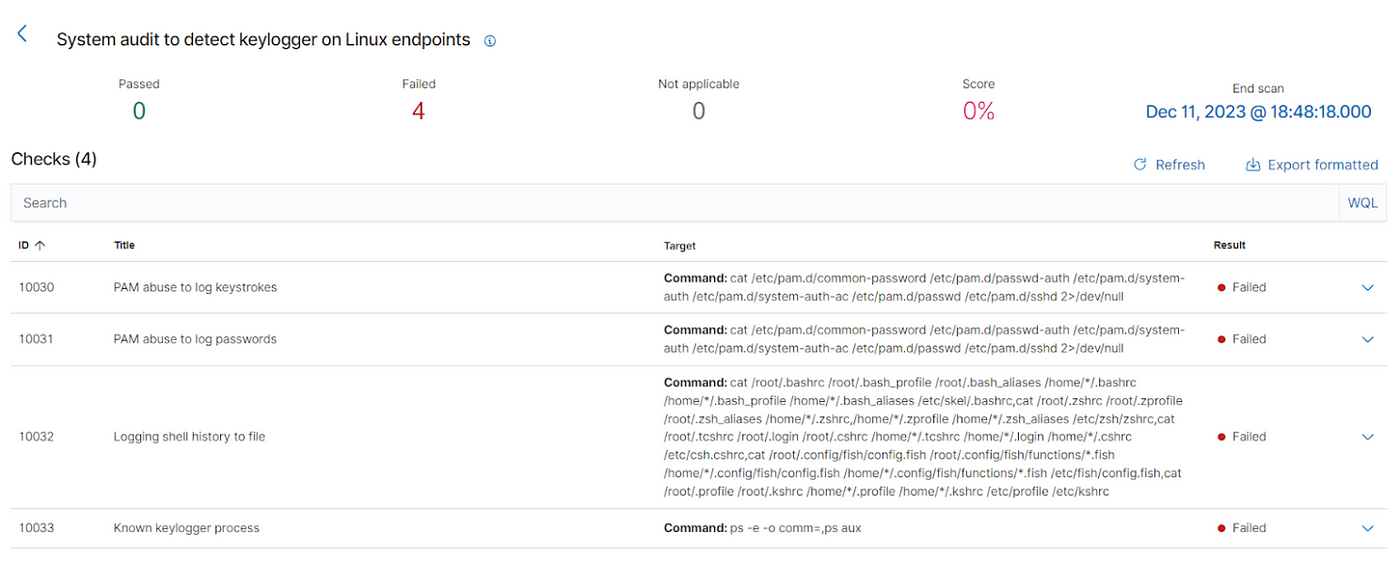
Task: Click the Result column header
Action: [1229, 245]
